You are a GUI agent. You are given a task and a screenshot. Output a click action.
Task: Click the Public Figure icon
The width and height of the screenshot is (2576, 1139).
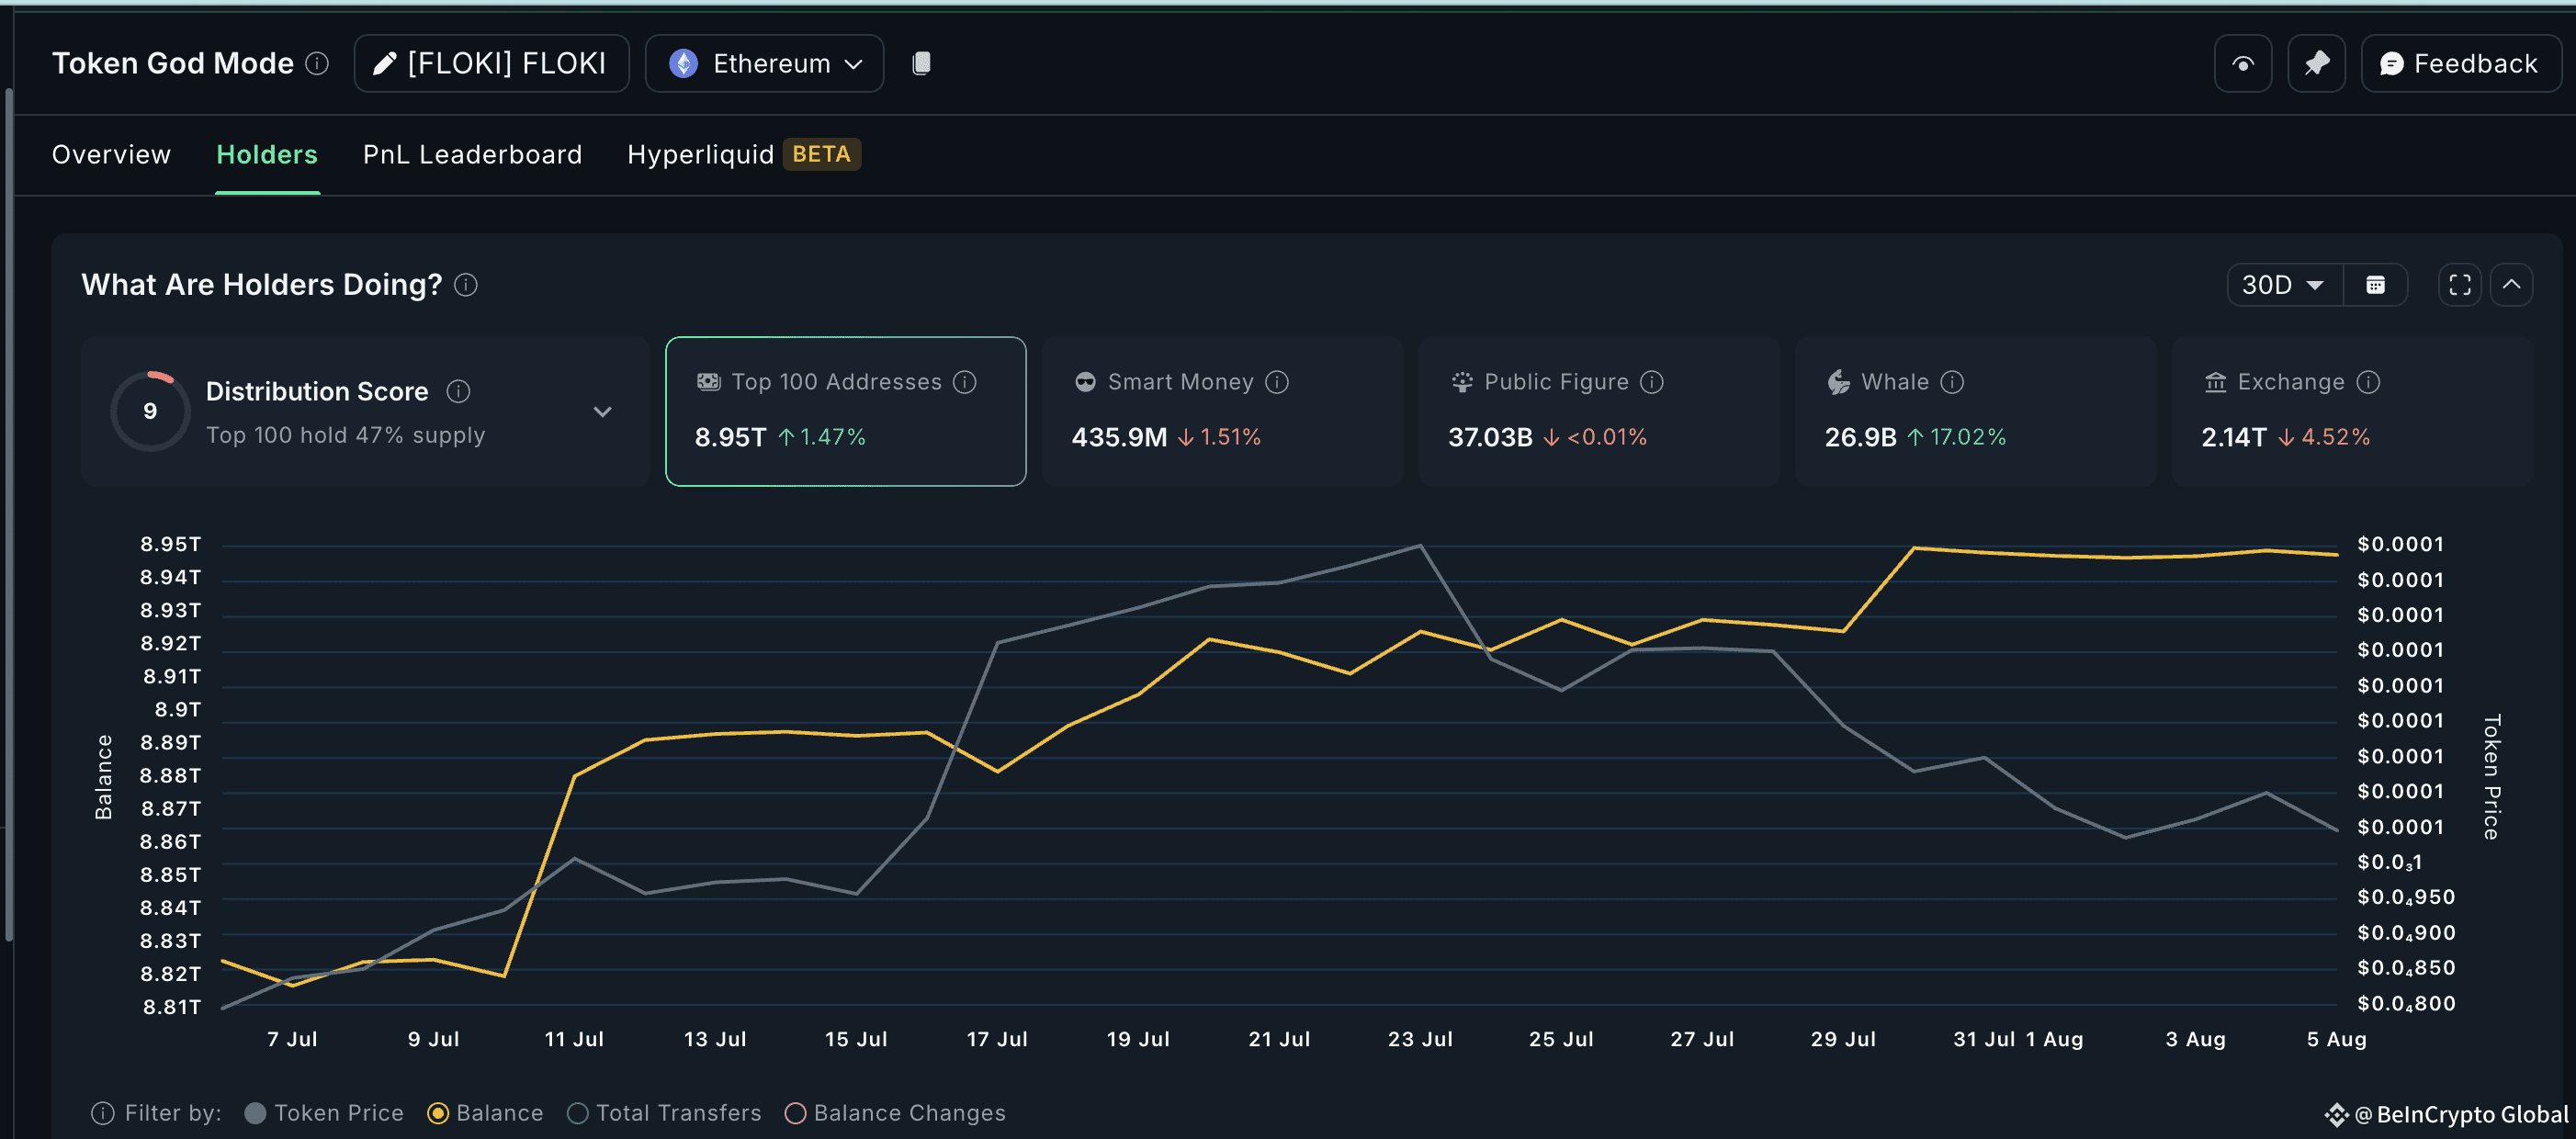coord(1461,382)
